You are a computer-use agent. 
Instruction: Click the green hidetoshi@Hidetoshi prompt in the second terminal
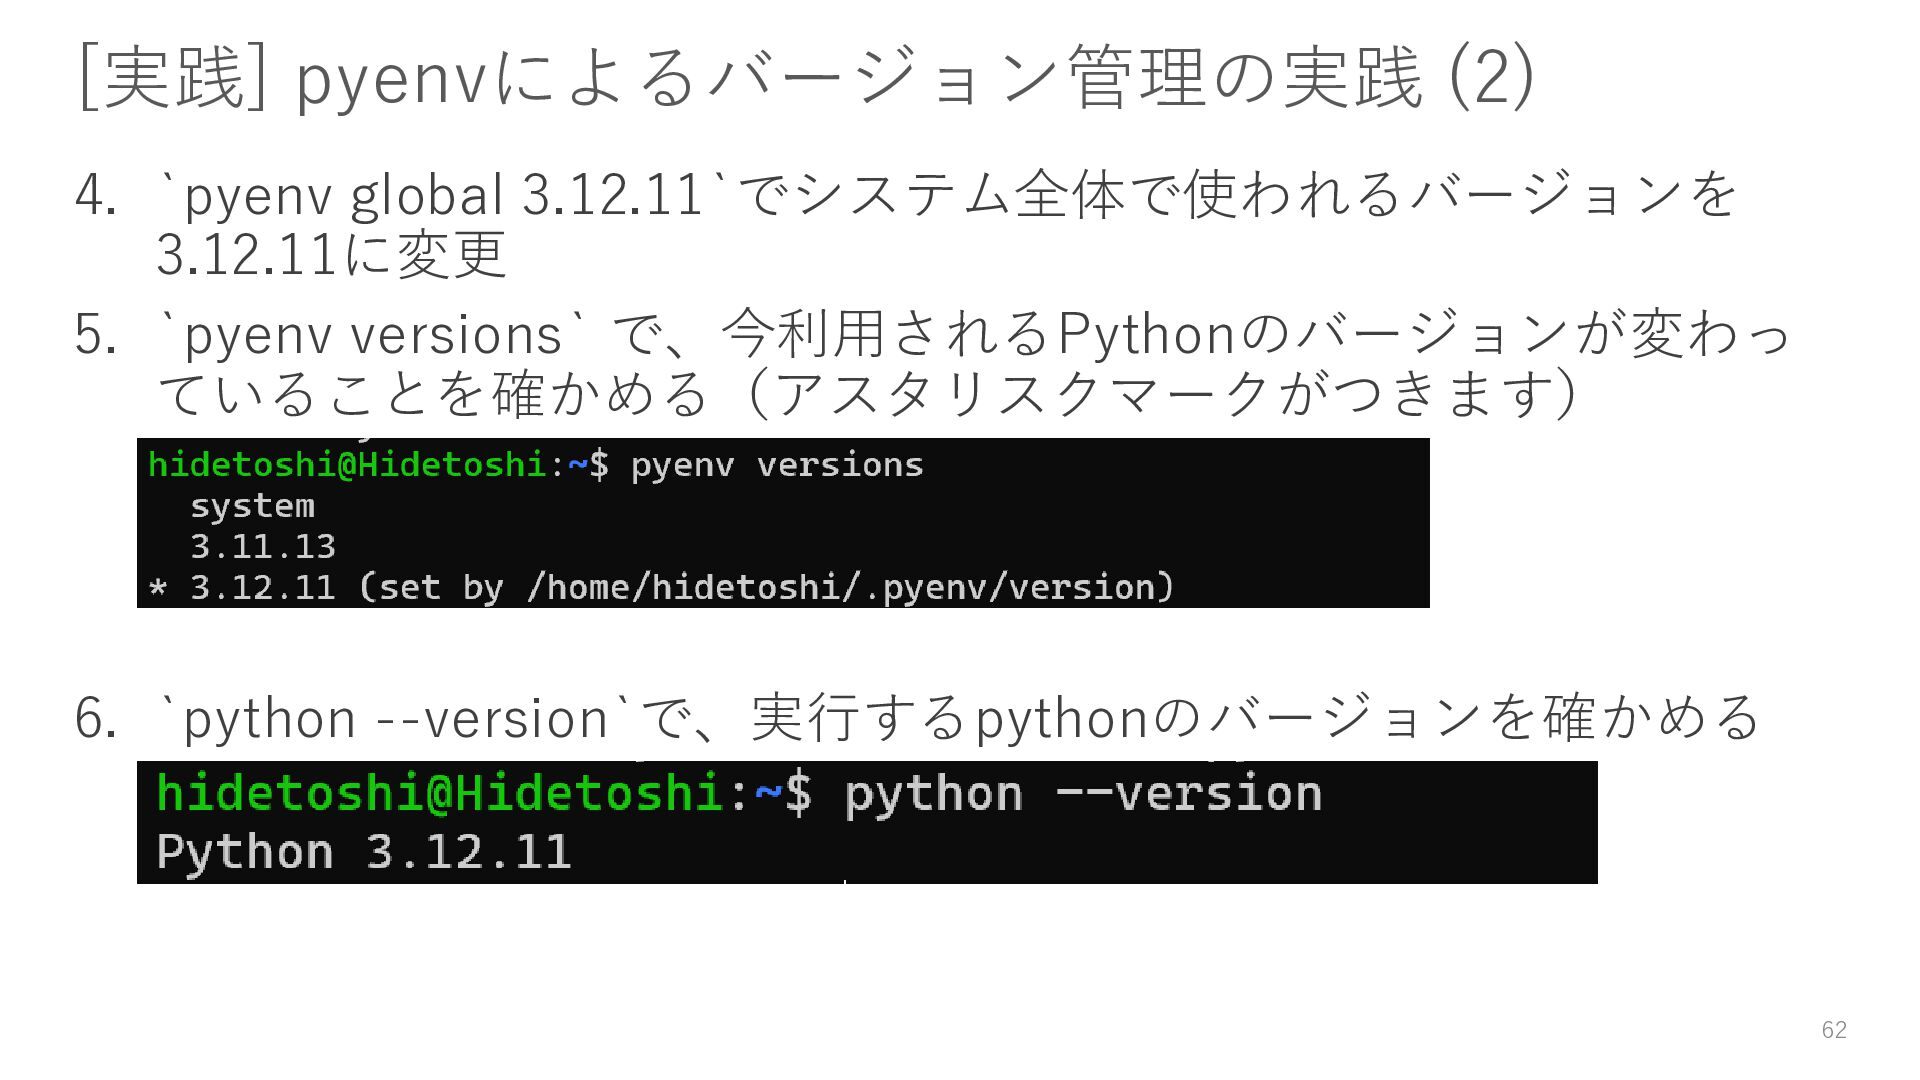tap(440, 794)
